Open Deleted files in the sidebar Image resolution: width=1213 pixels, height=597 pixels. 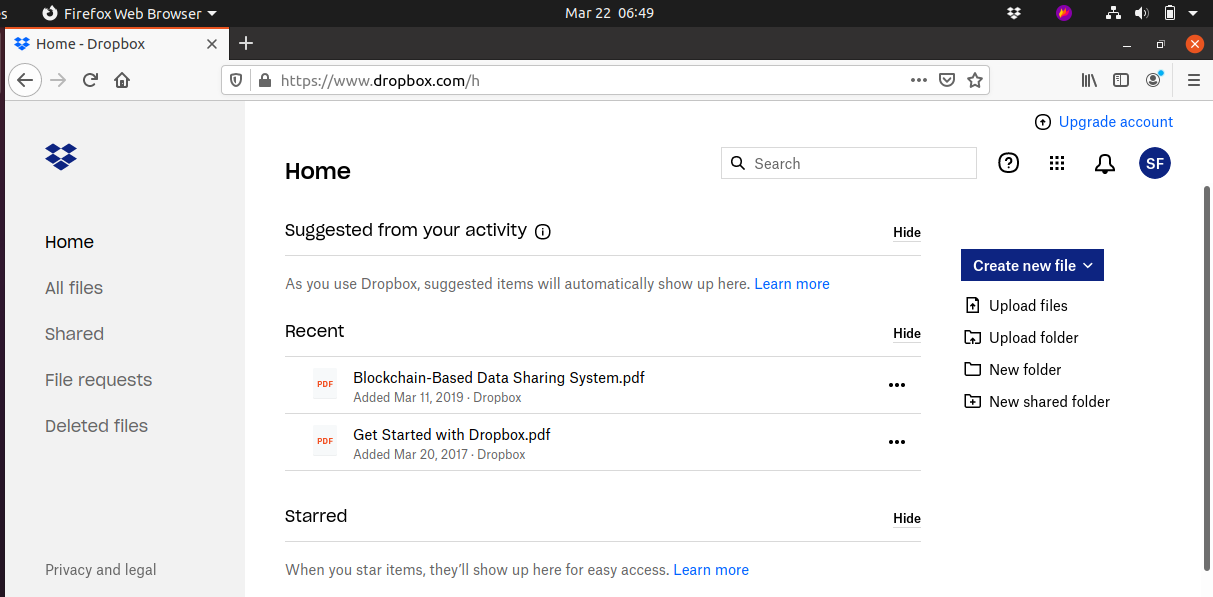(x=96, y=426)
